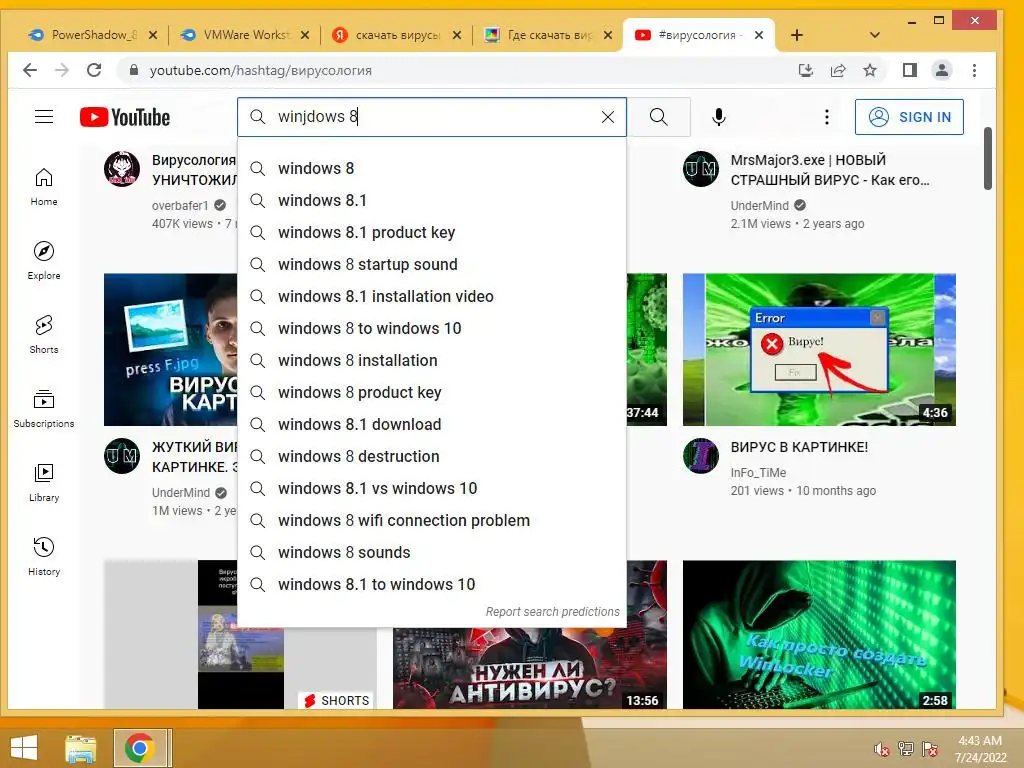Open Chrome three-dot menu

click(974, 70)
